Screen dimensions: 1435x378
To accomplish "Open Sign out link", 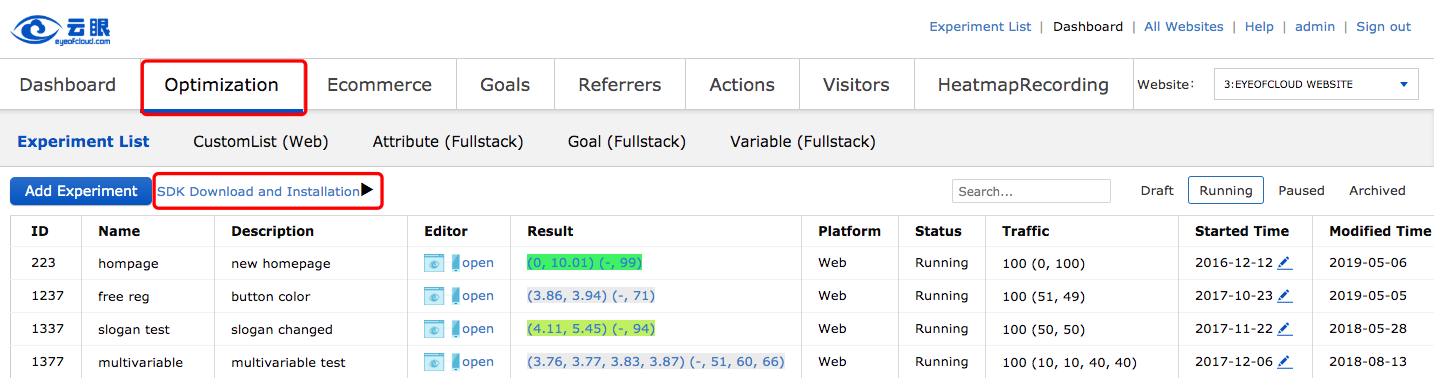I will click(x=1383, y=27).
